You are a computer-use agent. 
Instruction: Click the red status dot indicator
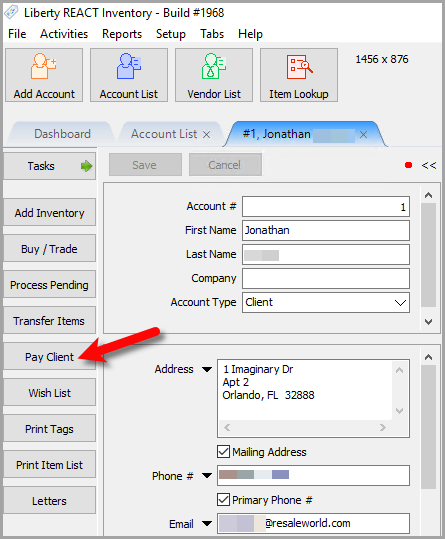(408, 165)
